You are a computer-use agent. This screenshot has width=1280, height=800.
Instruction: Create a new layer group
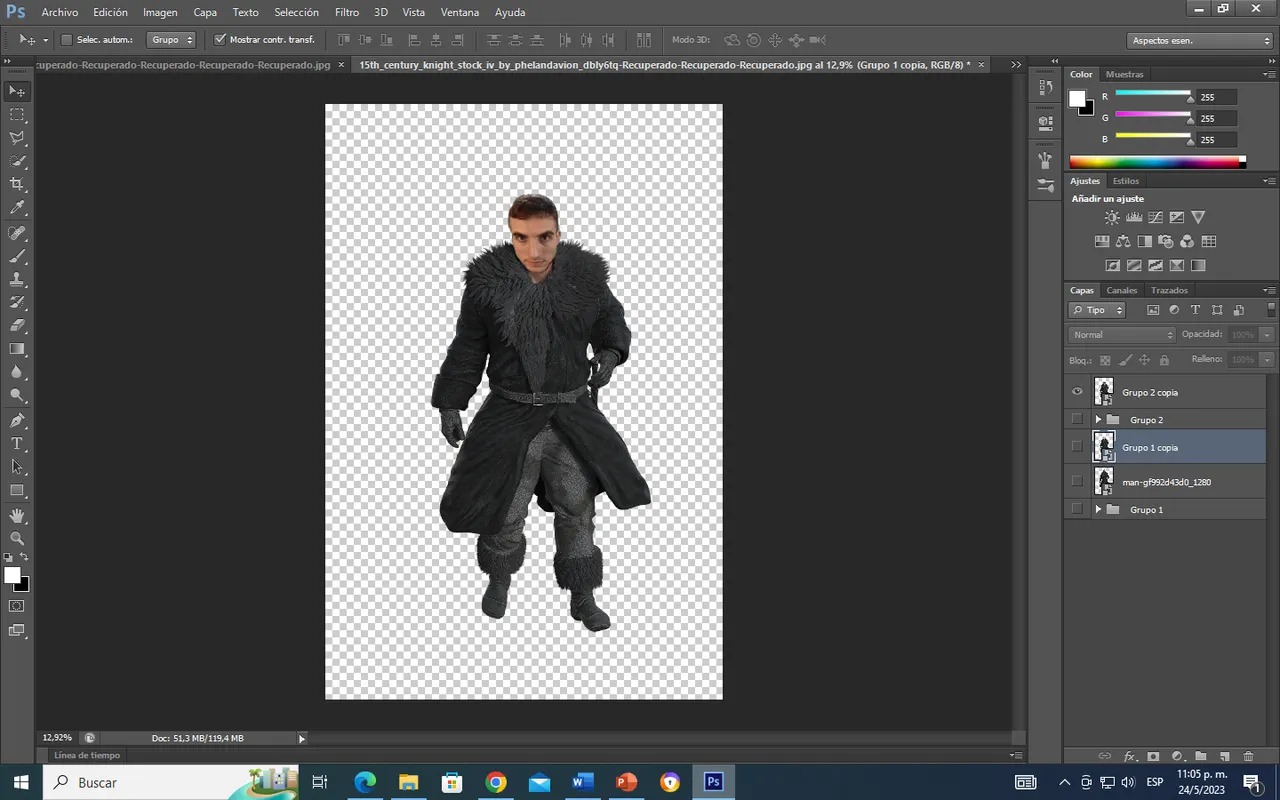(1201, 757)
